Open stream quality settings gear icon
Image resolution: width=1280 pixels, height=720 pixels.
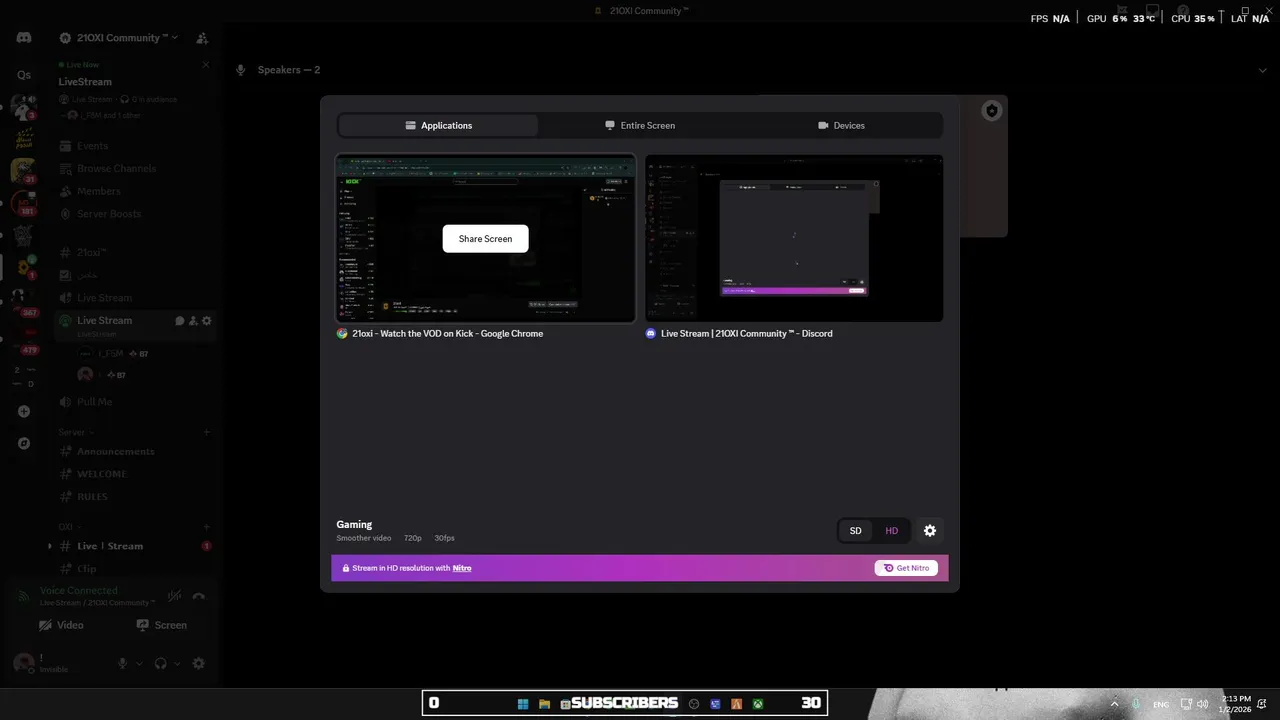coord(930,531)
